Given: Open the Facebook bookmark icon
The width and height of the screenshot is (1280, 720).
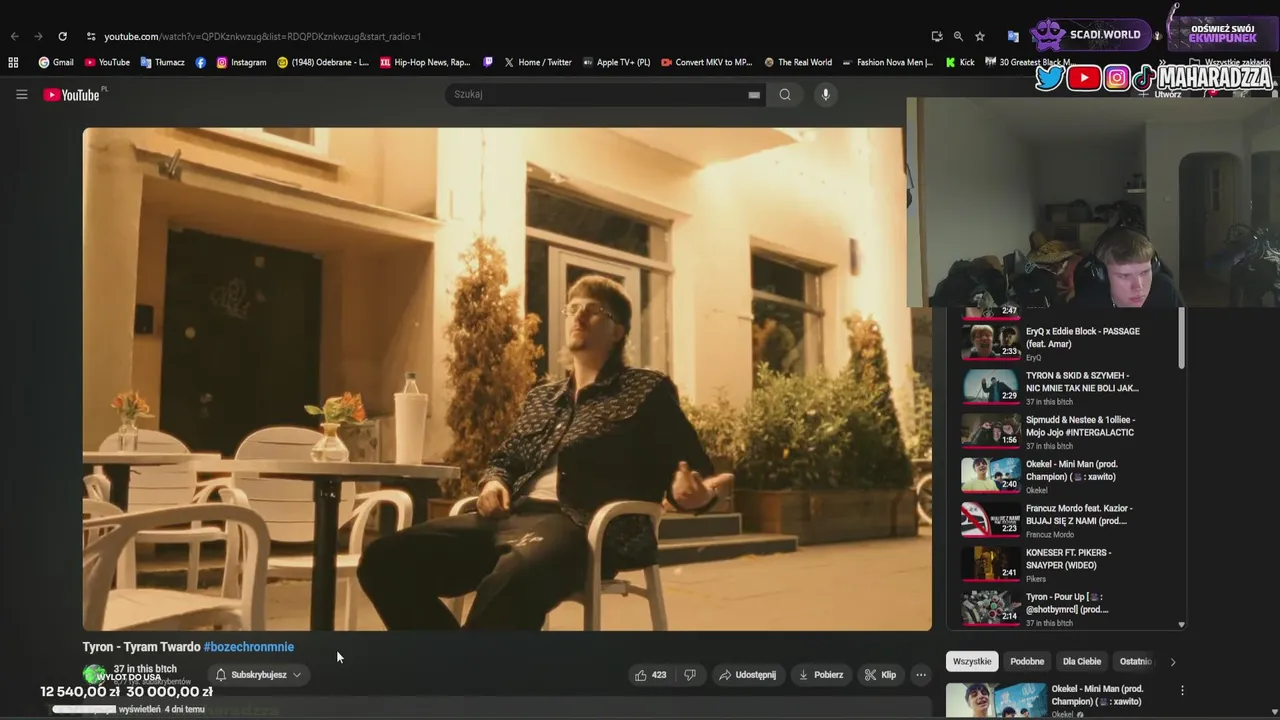Looking at the screenshot, I should point(201,62).
